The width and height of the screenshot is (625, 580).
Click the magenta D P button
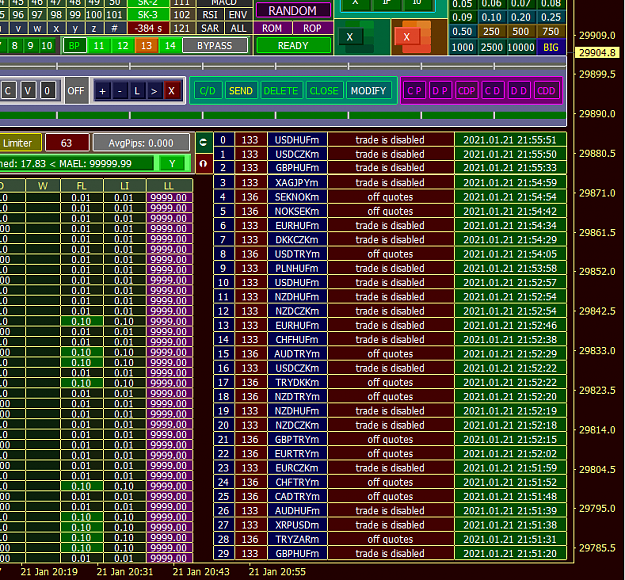point(440,91)
